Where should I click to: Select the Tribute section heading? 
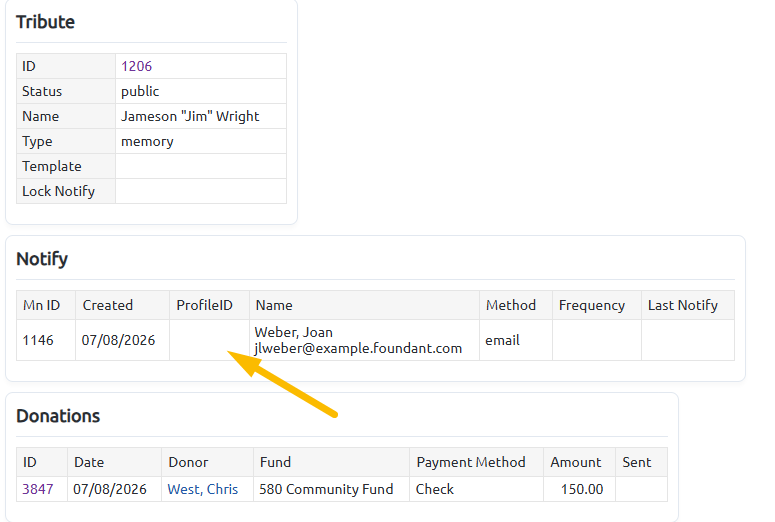45,22
